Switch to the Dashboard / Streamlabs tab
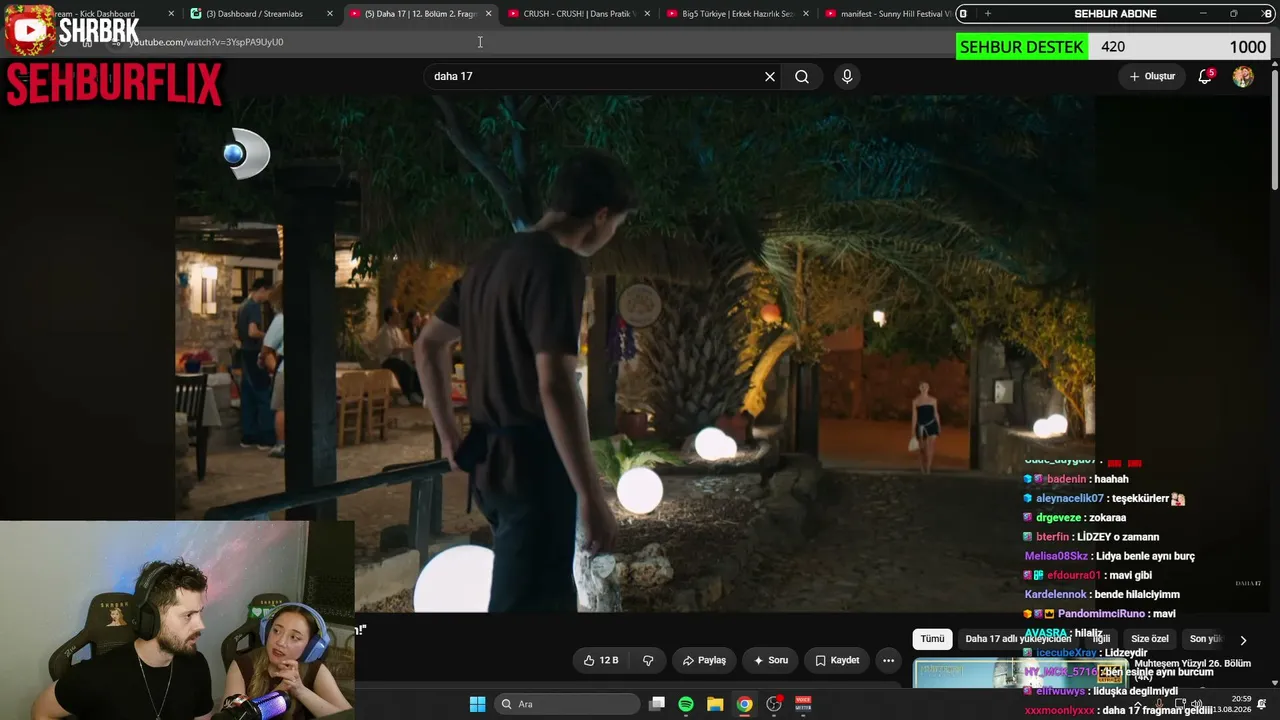This screenshot has height=720, width=1280. (261, 14)
